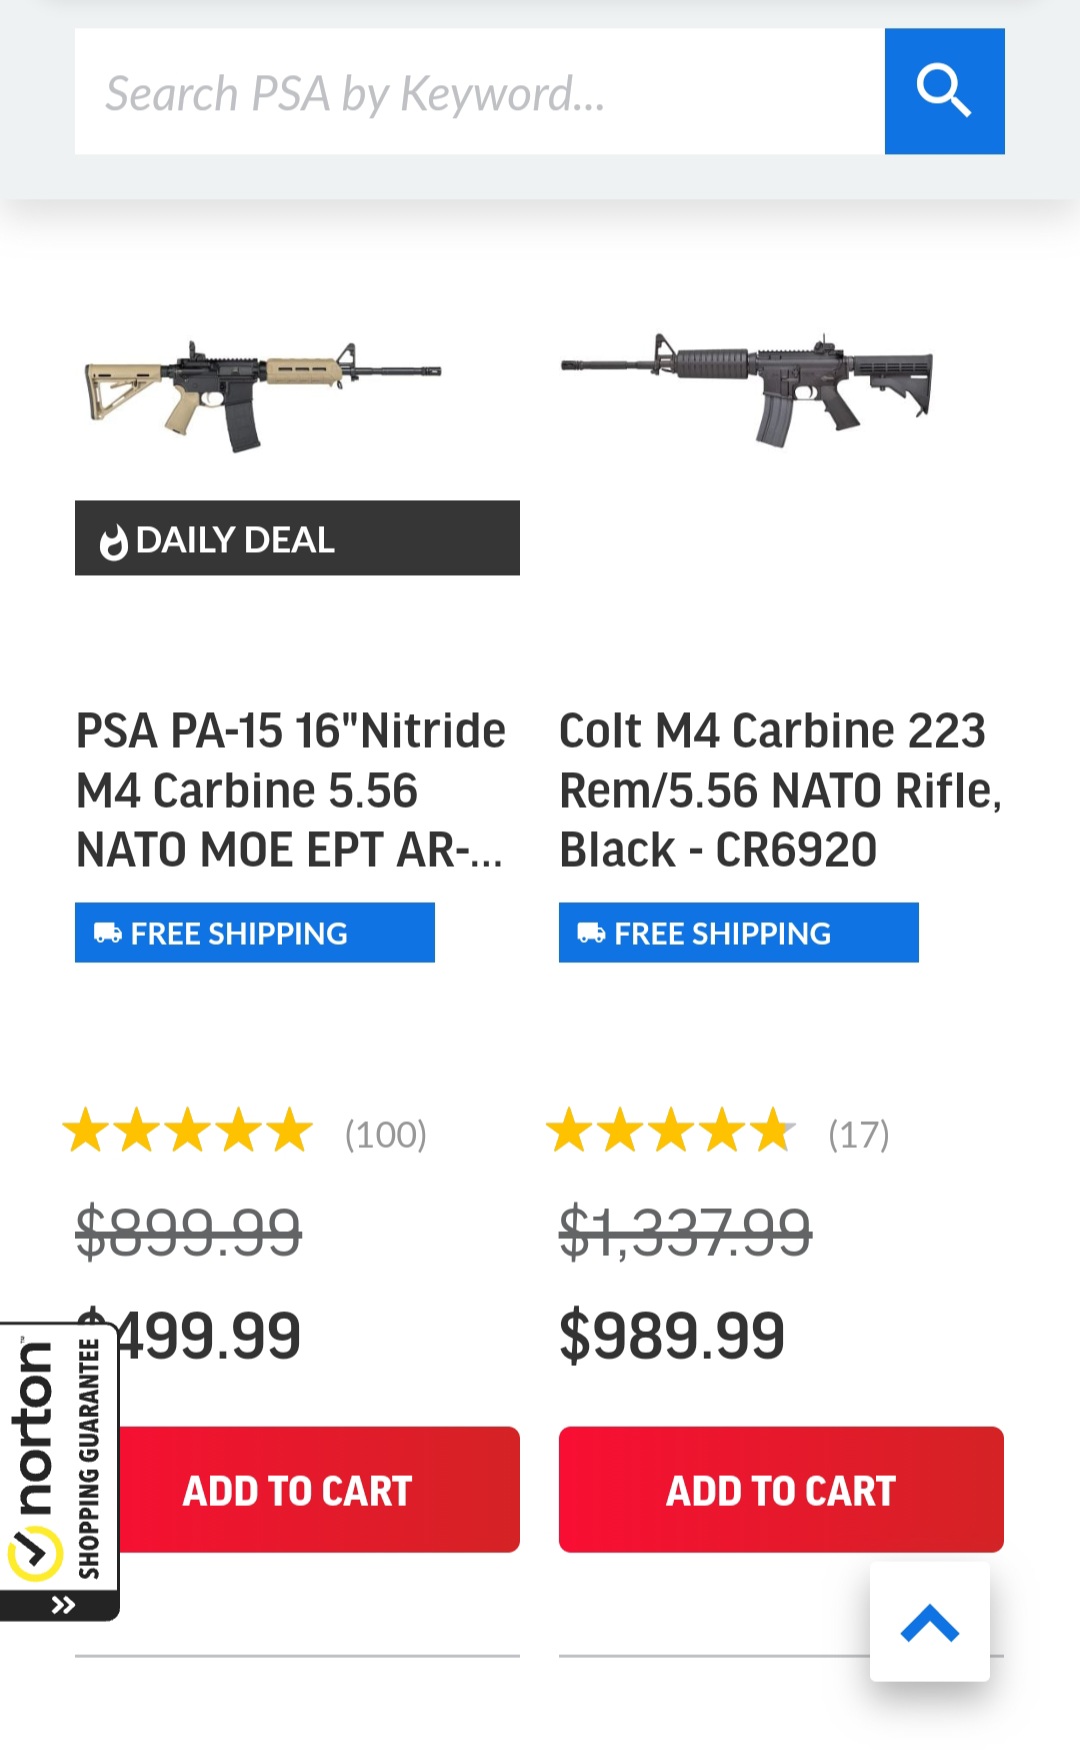
Task: Open the Colt M4 Carbine product image
Action: coord(747,390)
